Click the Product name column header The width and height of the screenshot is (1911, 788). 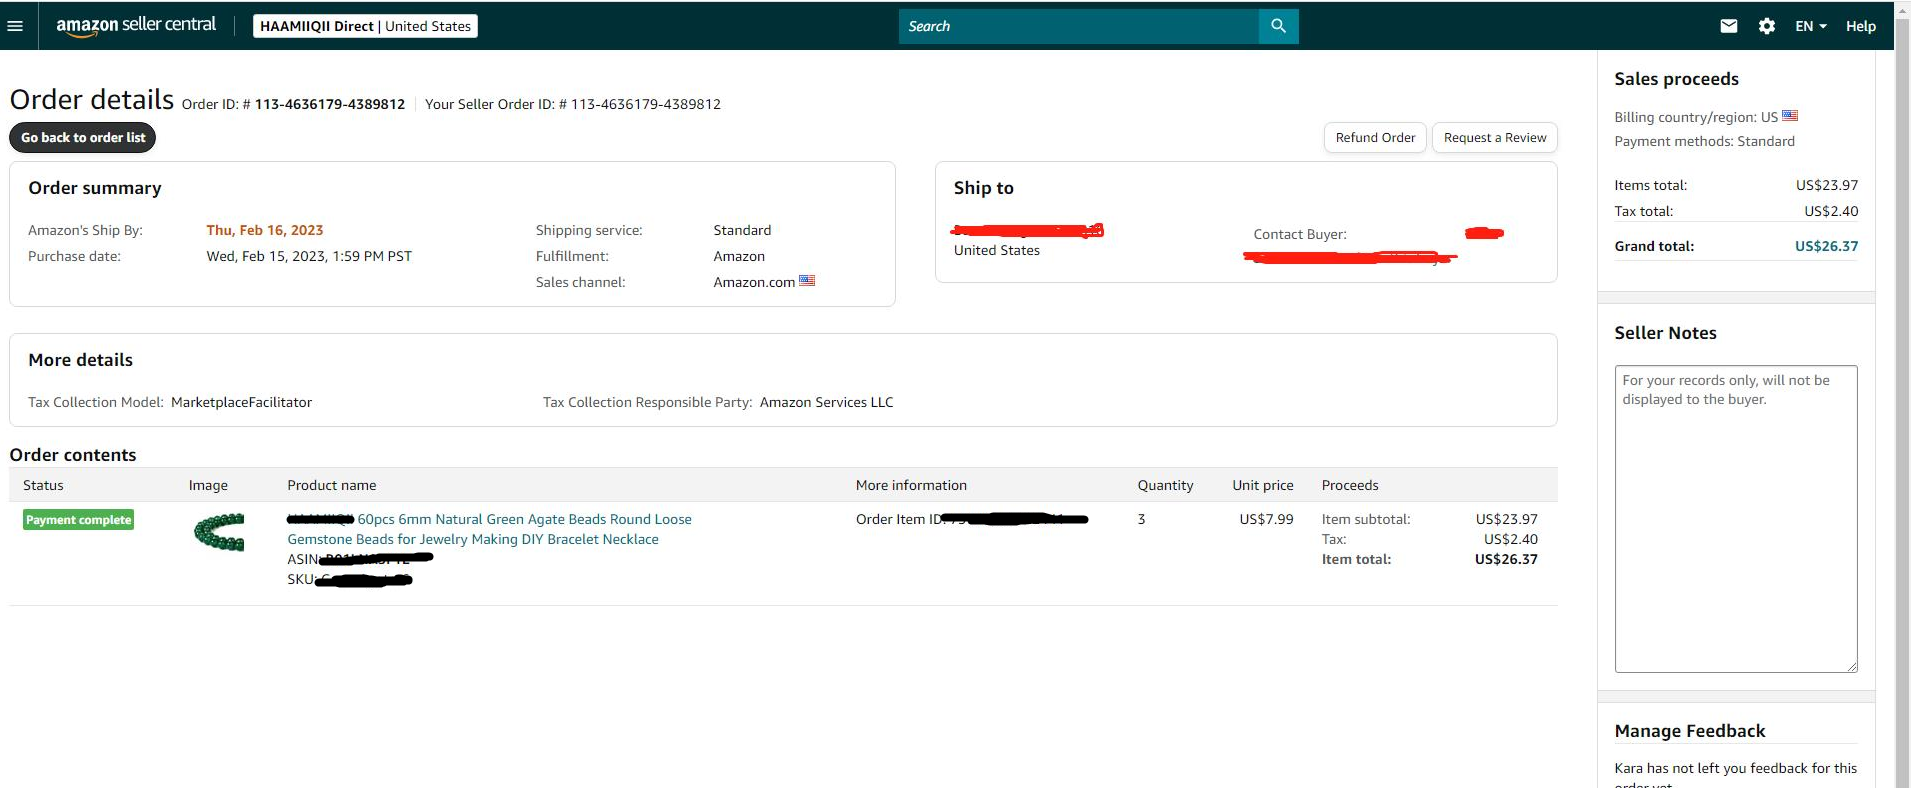click(332, 485)
